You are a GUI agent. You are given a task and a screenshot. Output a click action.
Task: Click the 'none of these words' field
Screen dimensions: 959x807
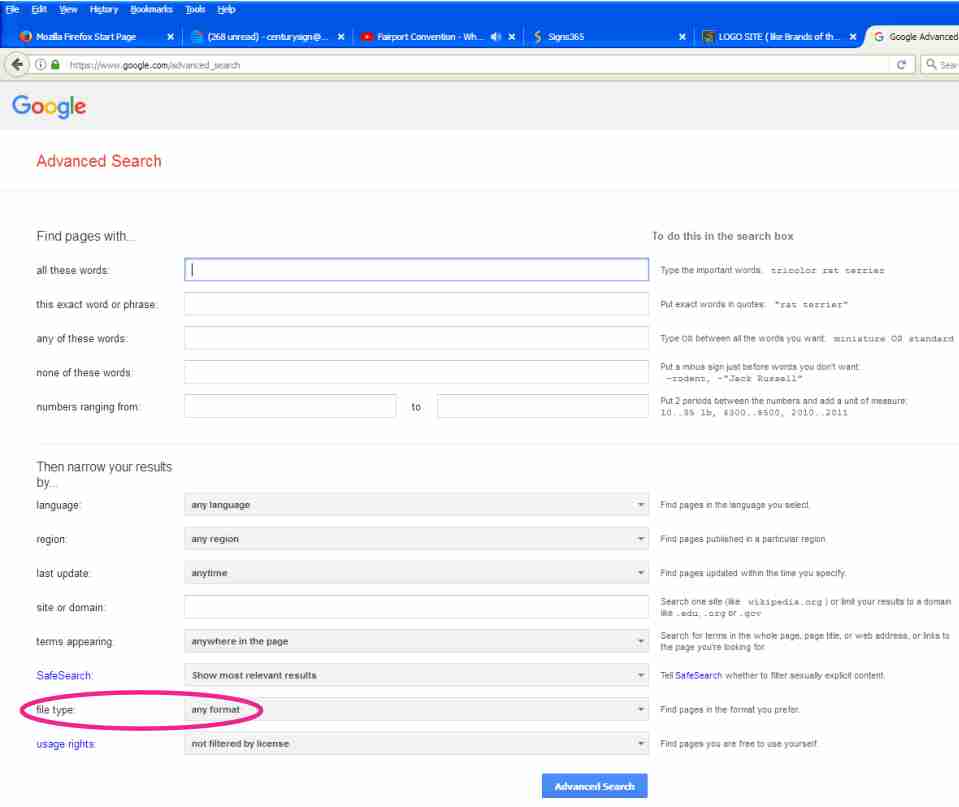coord(416,373)
